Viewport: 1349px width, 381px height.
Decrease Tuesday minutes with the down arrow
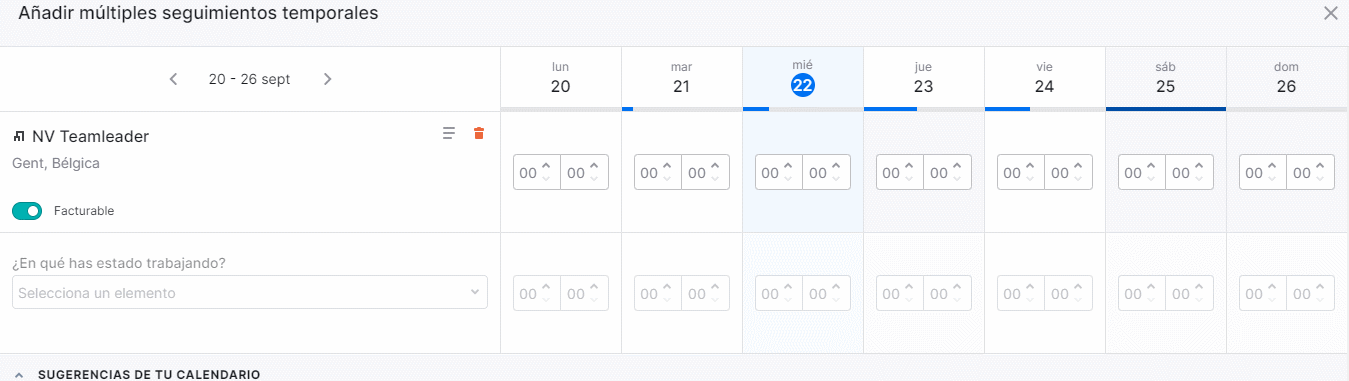pyautogui.click(x=715, y=179)
